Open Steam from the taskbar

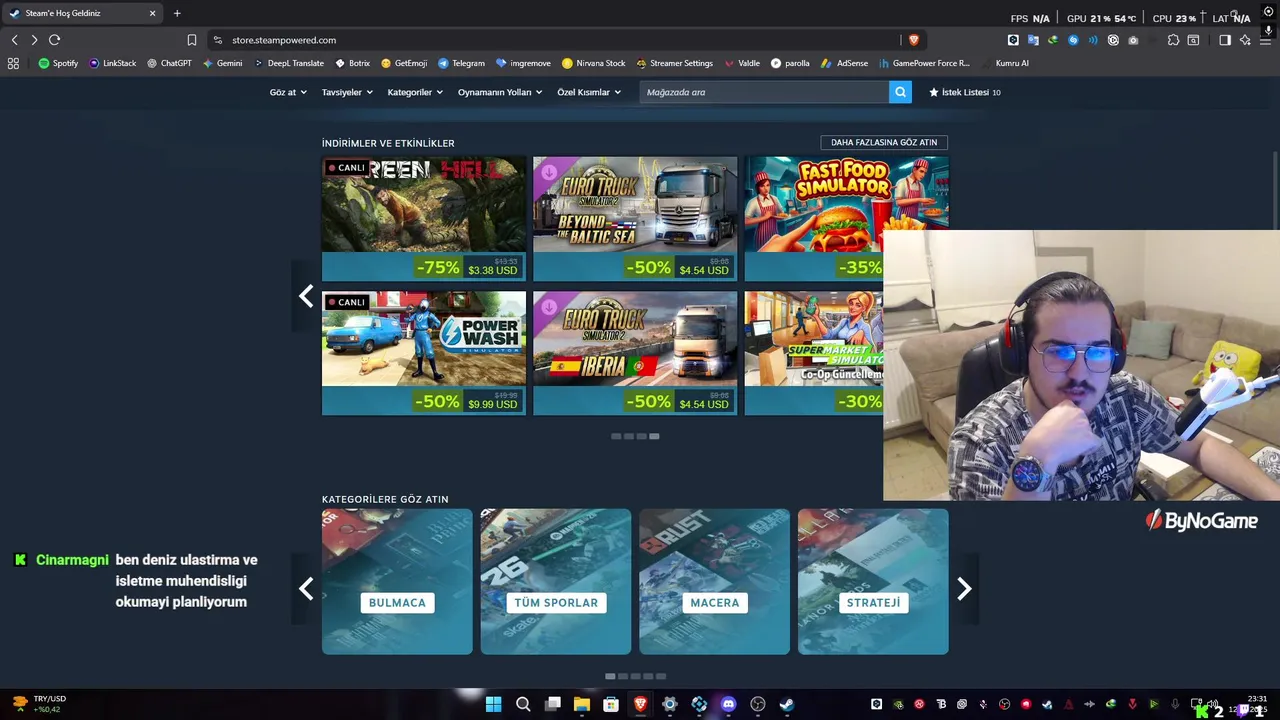pyautogui.click(x=787, y=704)
